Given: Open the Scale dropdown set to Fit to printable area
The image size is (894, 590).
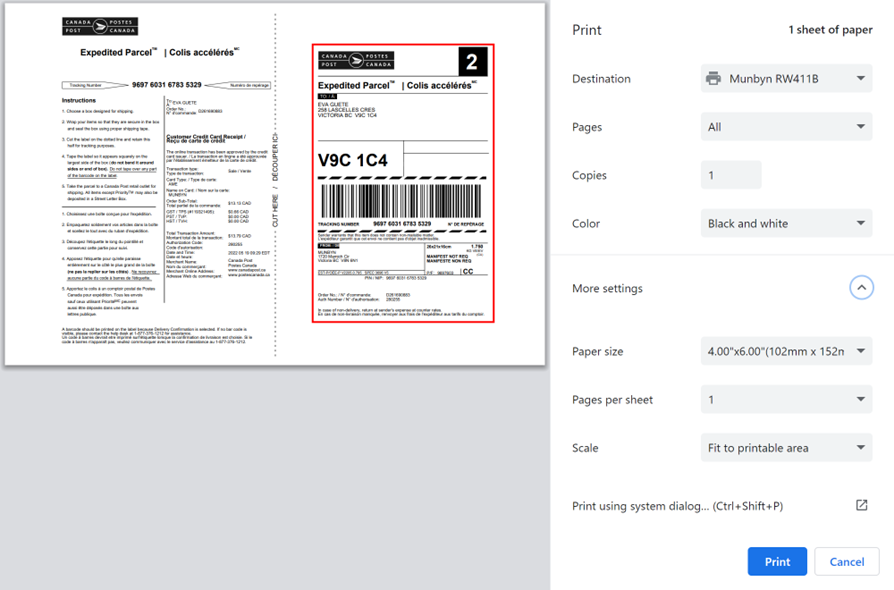Looking at the screenshot, I should [786, 448].
